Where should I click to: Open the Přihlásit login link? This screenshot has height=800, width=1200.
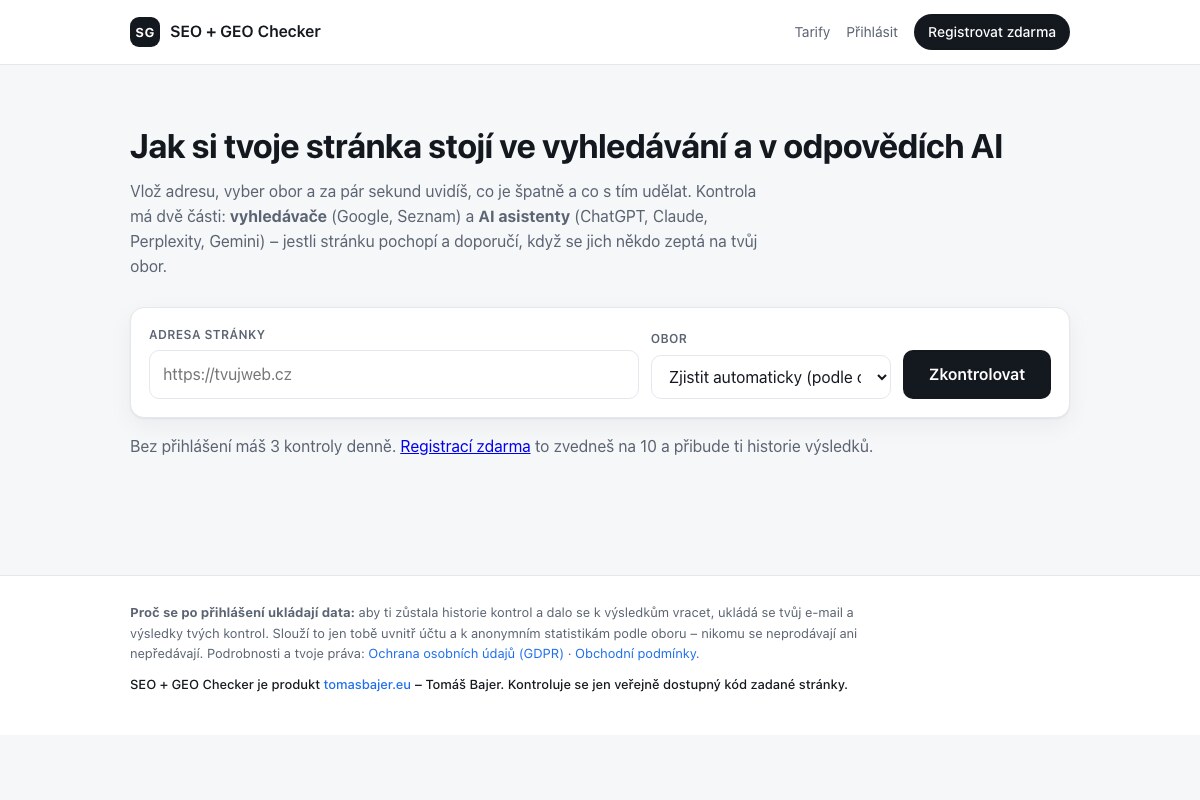[x=872, y=32]
